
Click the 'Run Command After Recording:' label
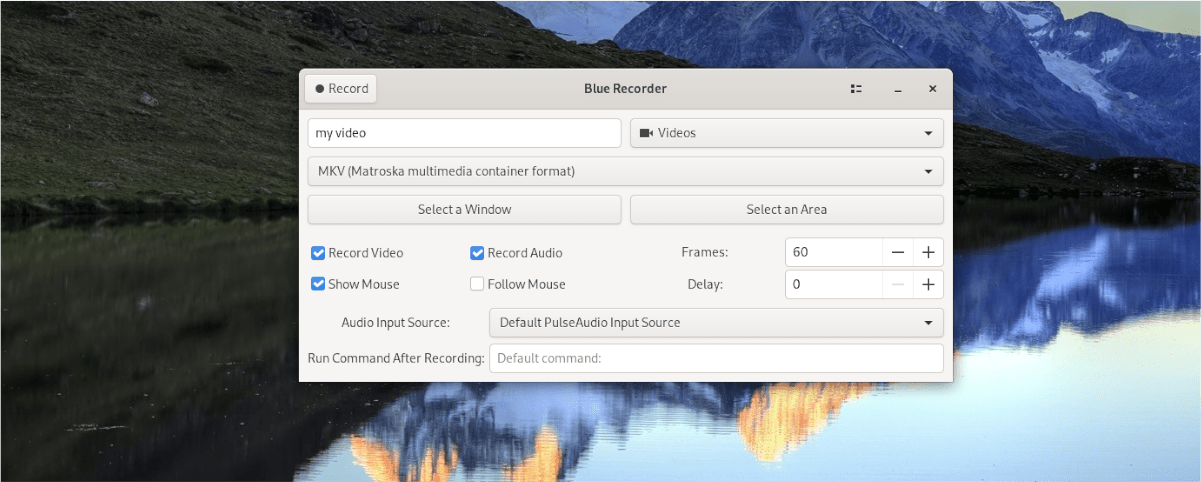[x=396, y=358]
